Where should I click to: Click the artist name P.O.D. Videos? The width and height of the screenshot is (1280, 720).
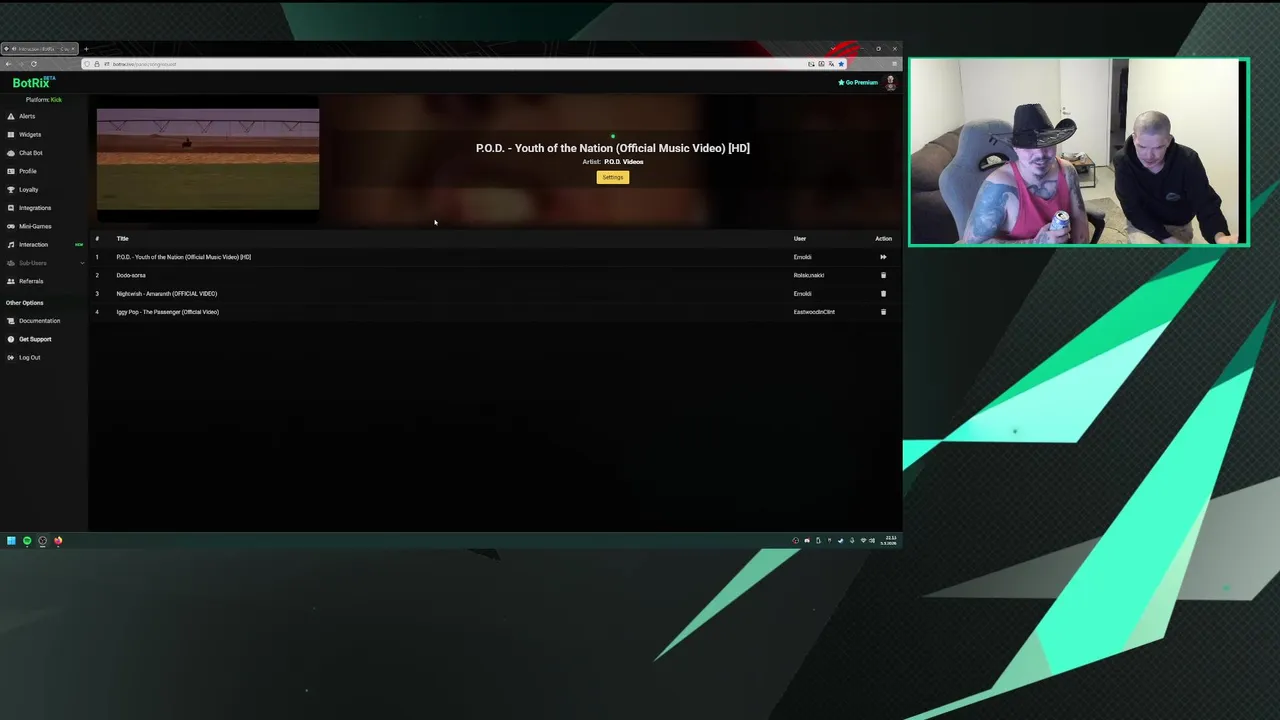tap(623, 162)
